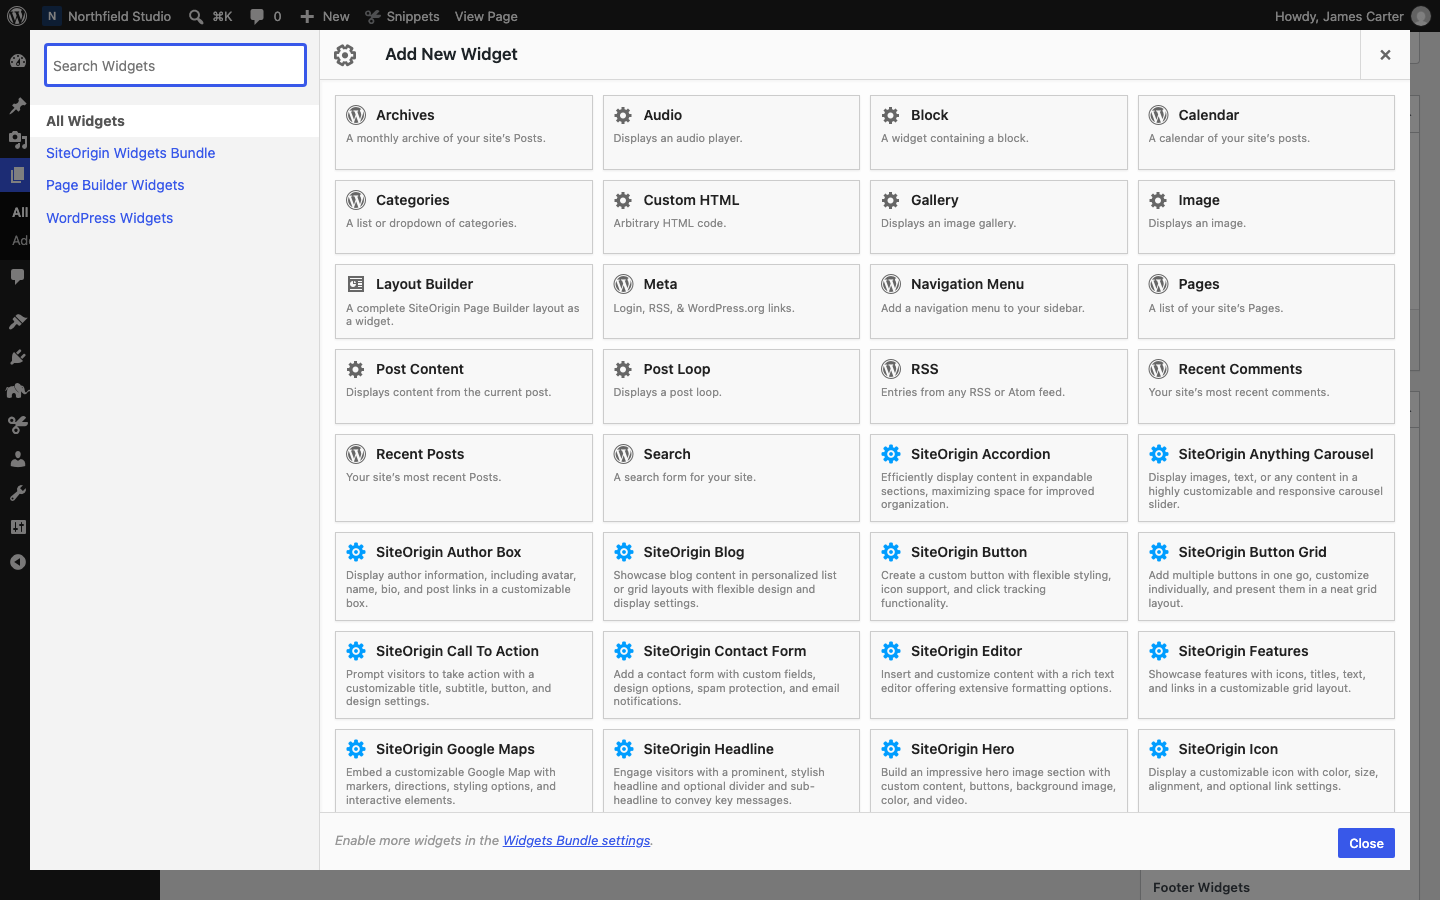
Task: Click the SiteOrigin Blog blue gear icon
Action: pyautogui.click(x=624, y=552)
